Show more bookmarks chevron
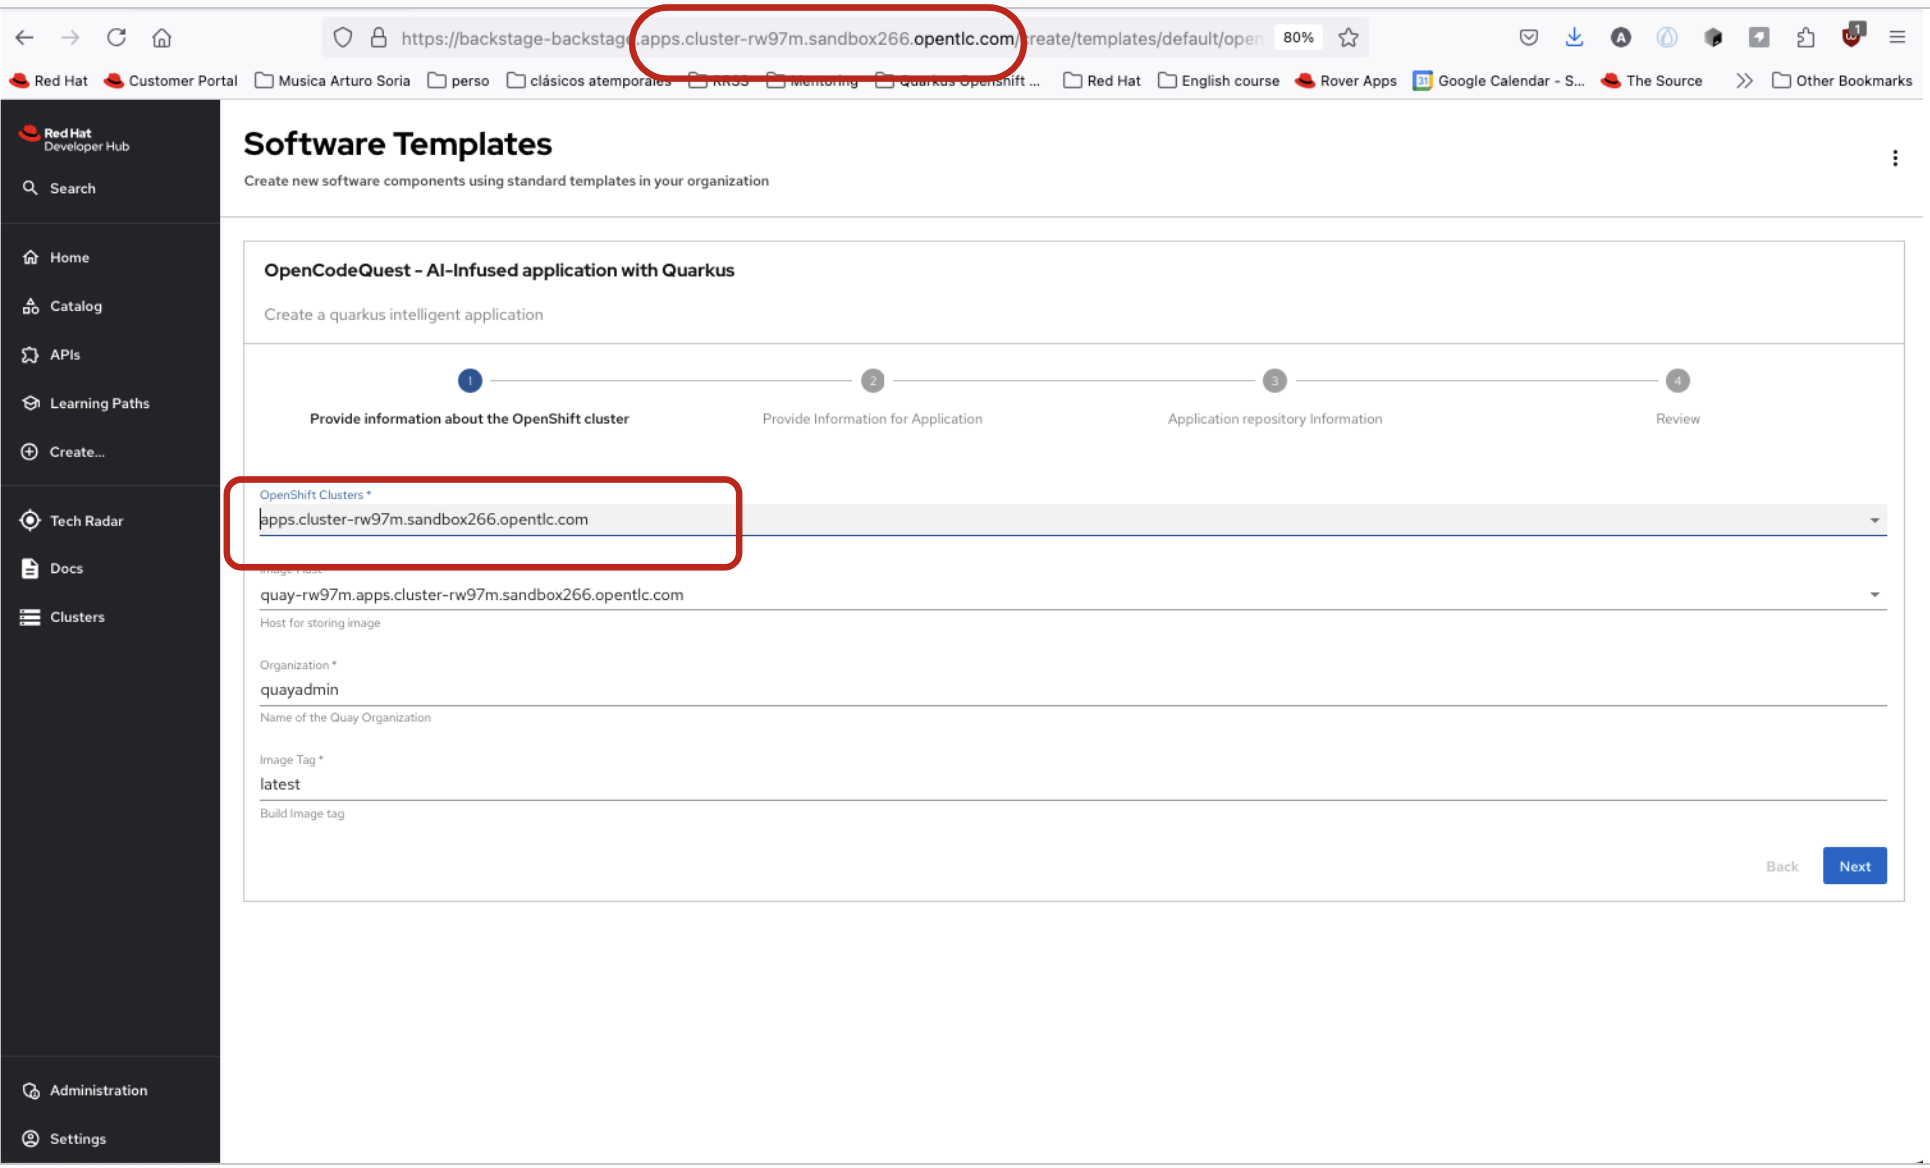The width and height of the screenshot is (1930, 1168). coord(1744,81)
